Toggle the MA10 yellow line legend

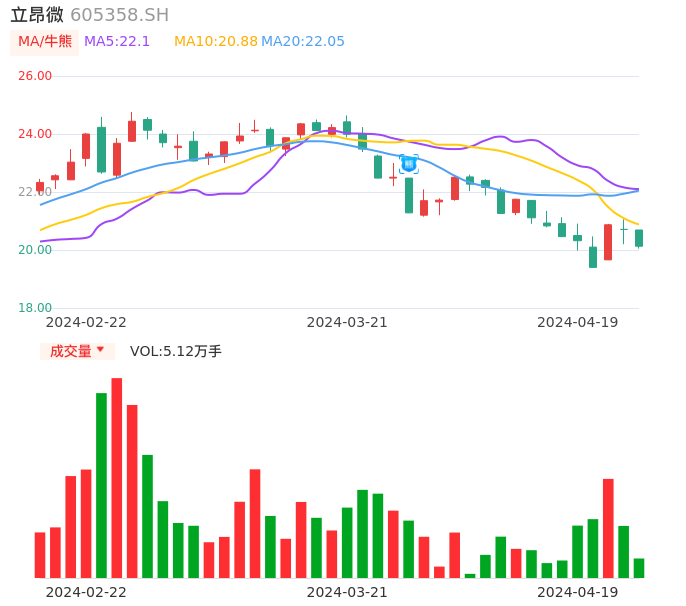(215, 42)
